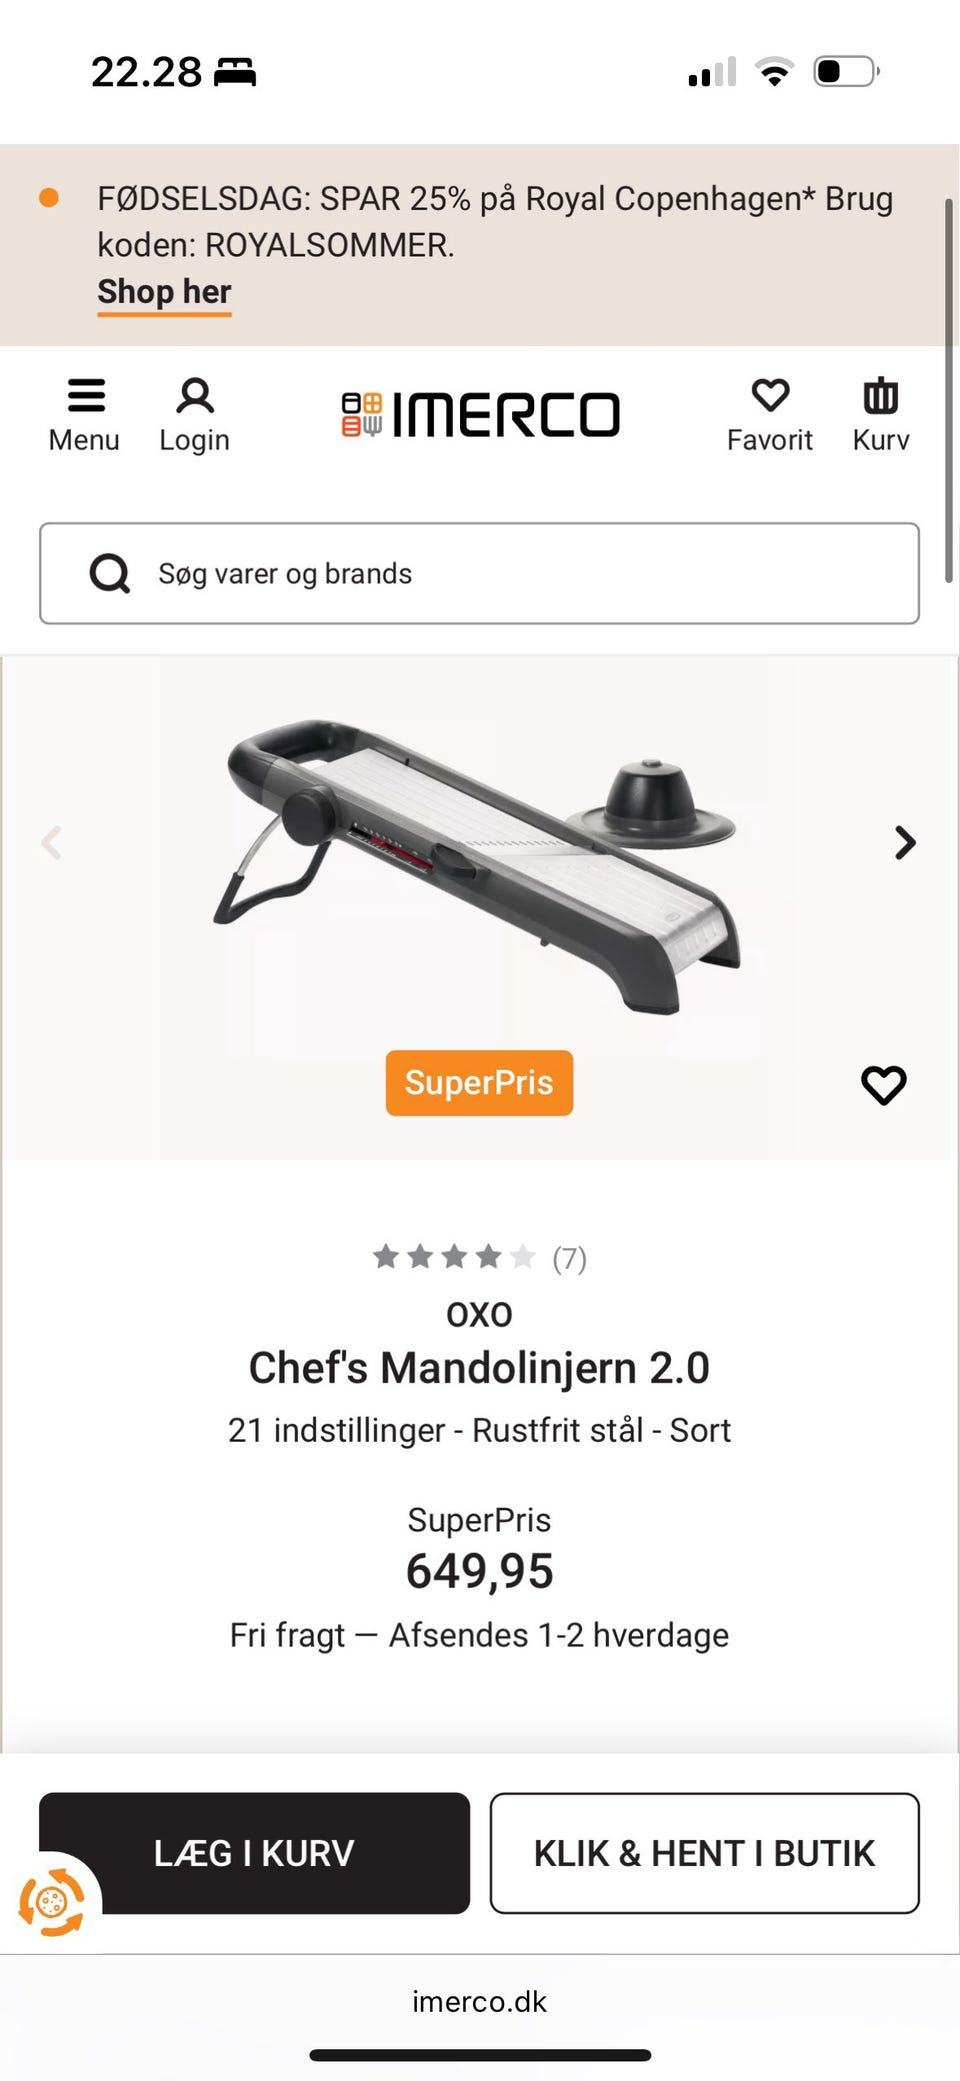
Task: Add mandolin to favorites with heart toggle
Action: 883,1085
